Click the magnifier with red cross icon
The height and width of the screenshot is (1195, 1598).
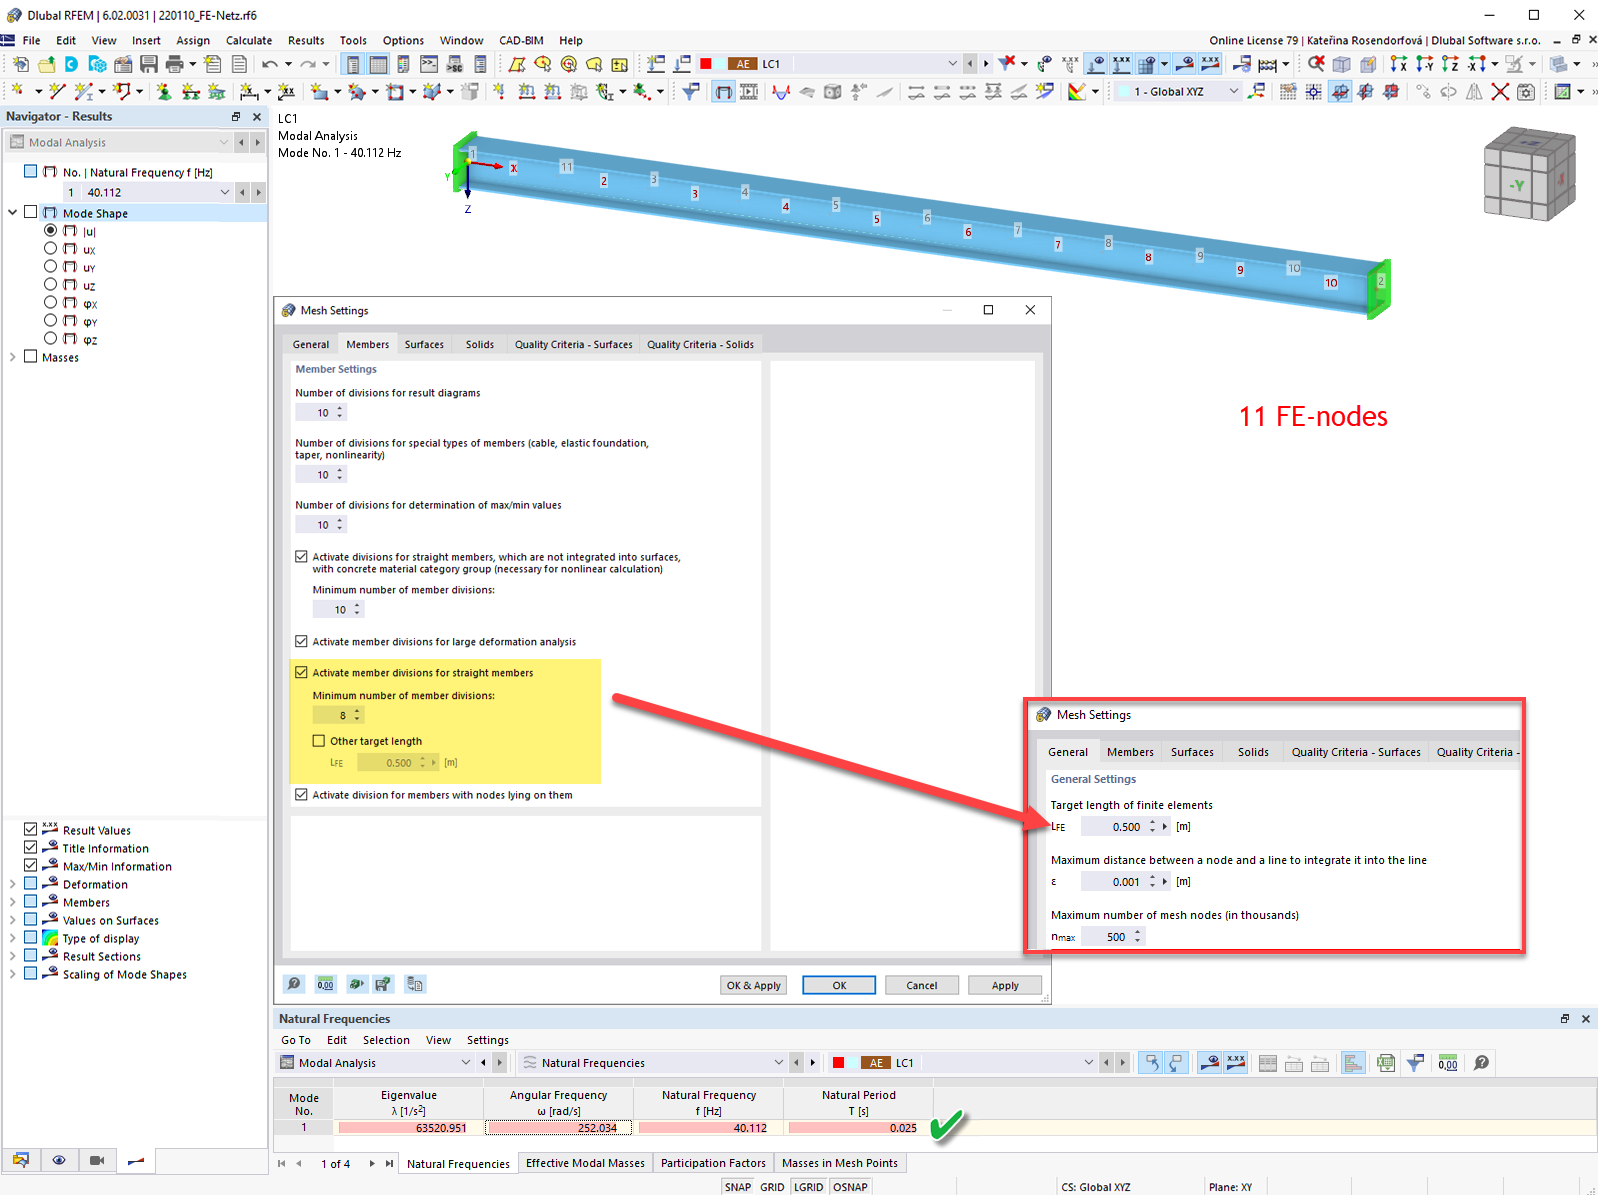coord(1316,64)
